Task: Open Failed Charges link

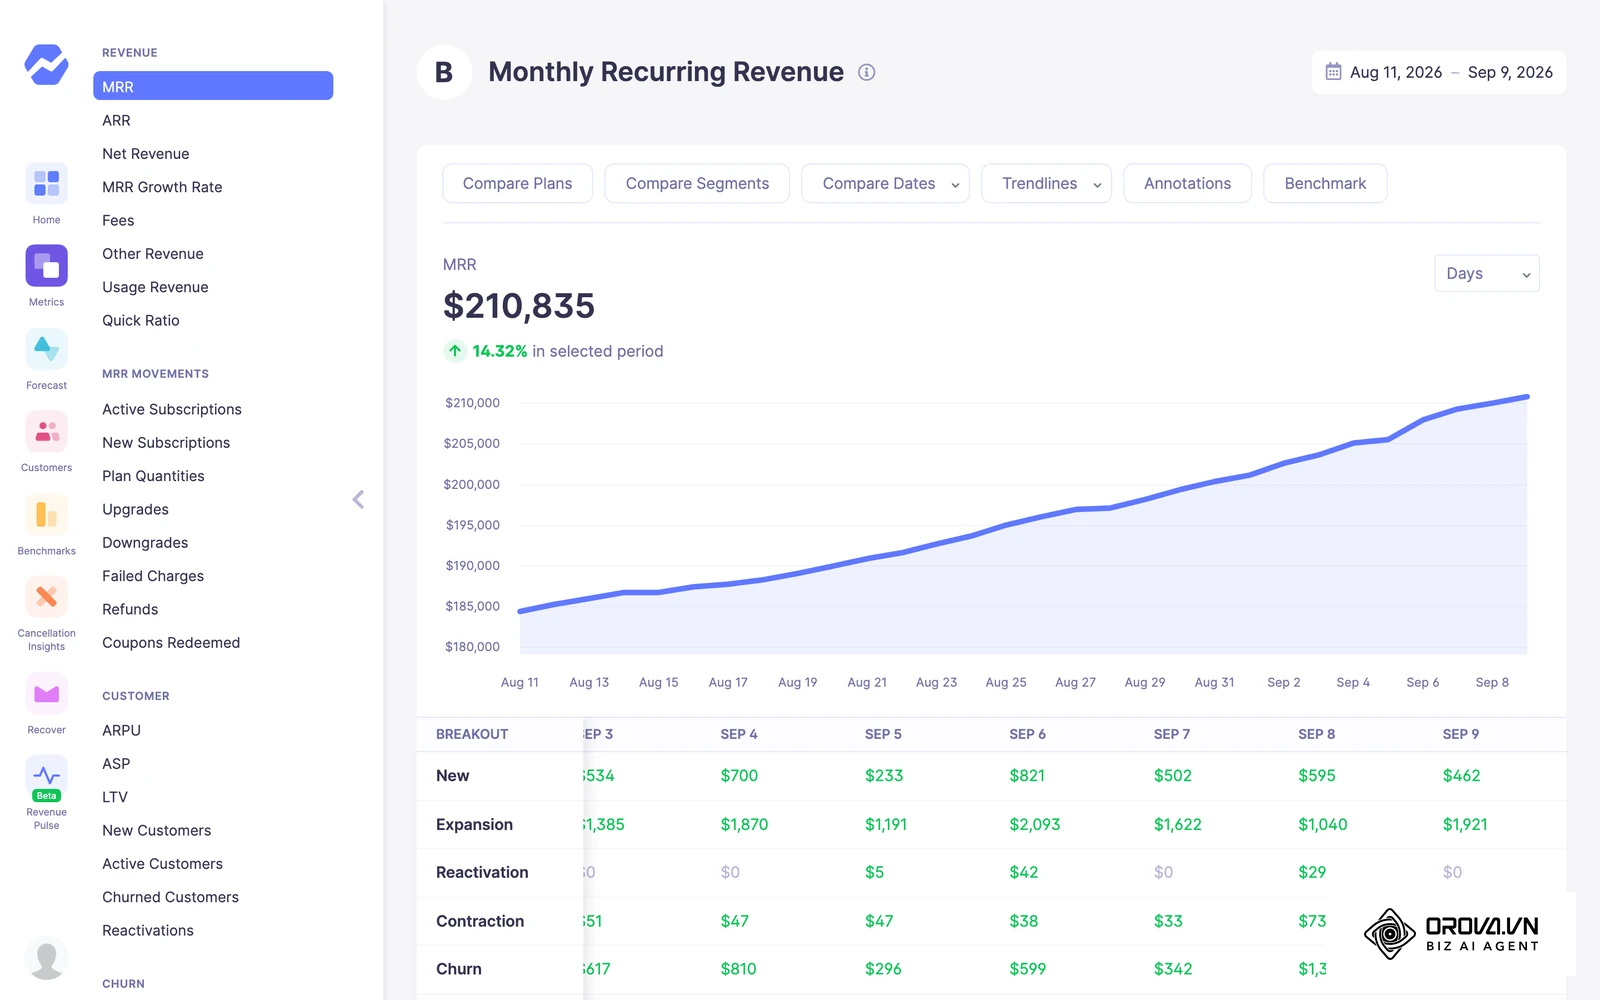Action: coord(153,576)
